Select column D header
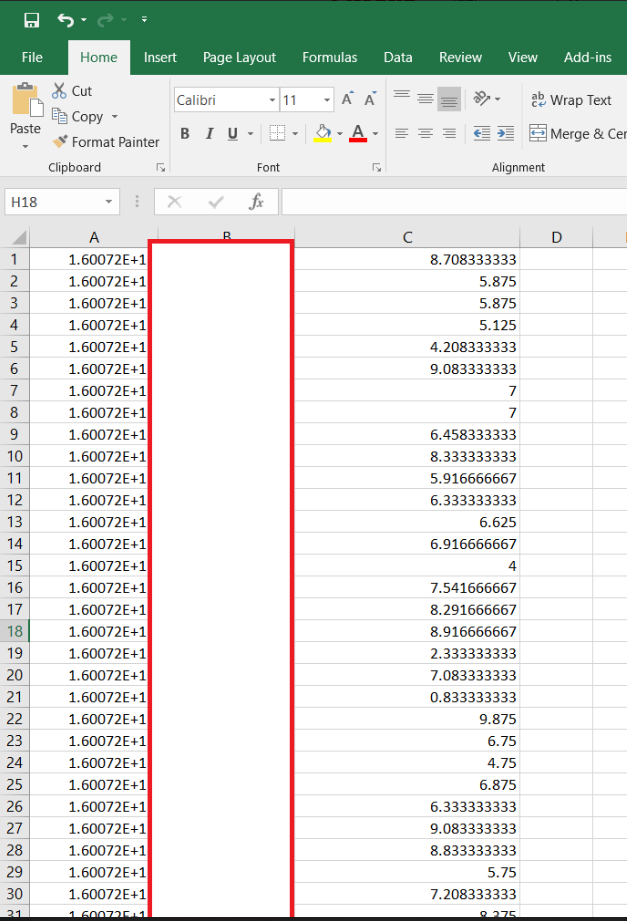The image size is (627, 921). coord(556,237)
